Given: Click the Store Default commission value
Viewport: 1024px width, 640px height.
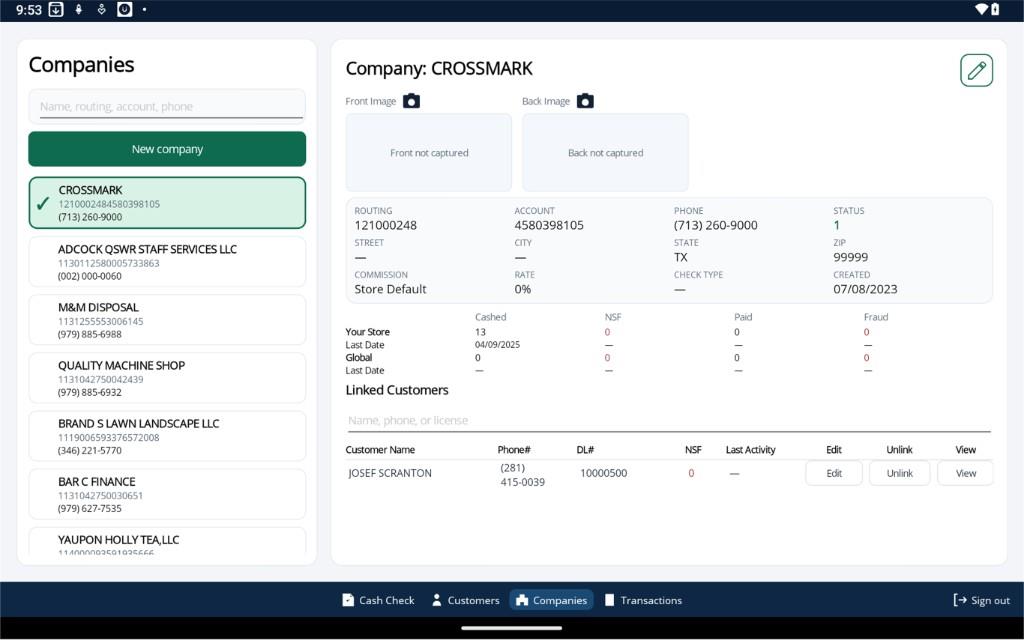Looking at the screenshot, I should [x=391, y=289].
